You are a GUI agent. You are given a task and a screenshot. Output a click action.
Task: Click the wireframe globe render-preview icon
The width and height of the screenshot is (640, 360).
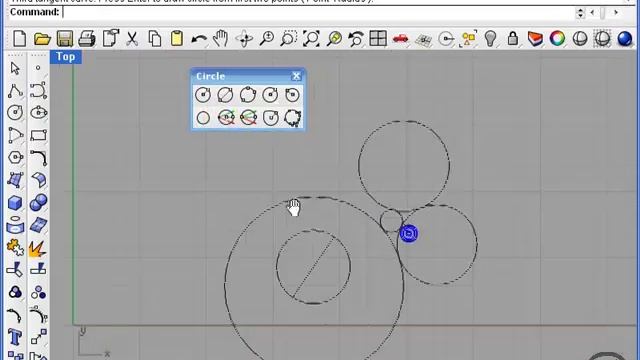click(x=602, y=39)
